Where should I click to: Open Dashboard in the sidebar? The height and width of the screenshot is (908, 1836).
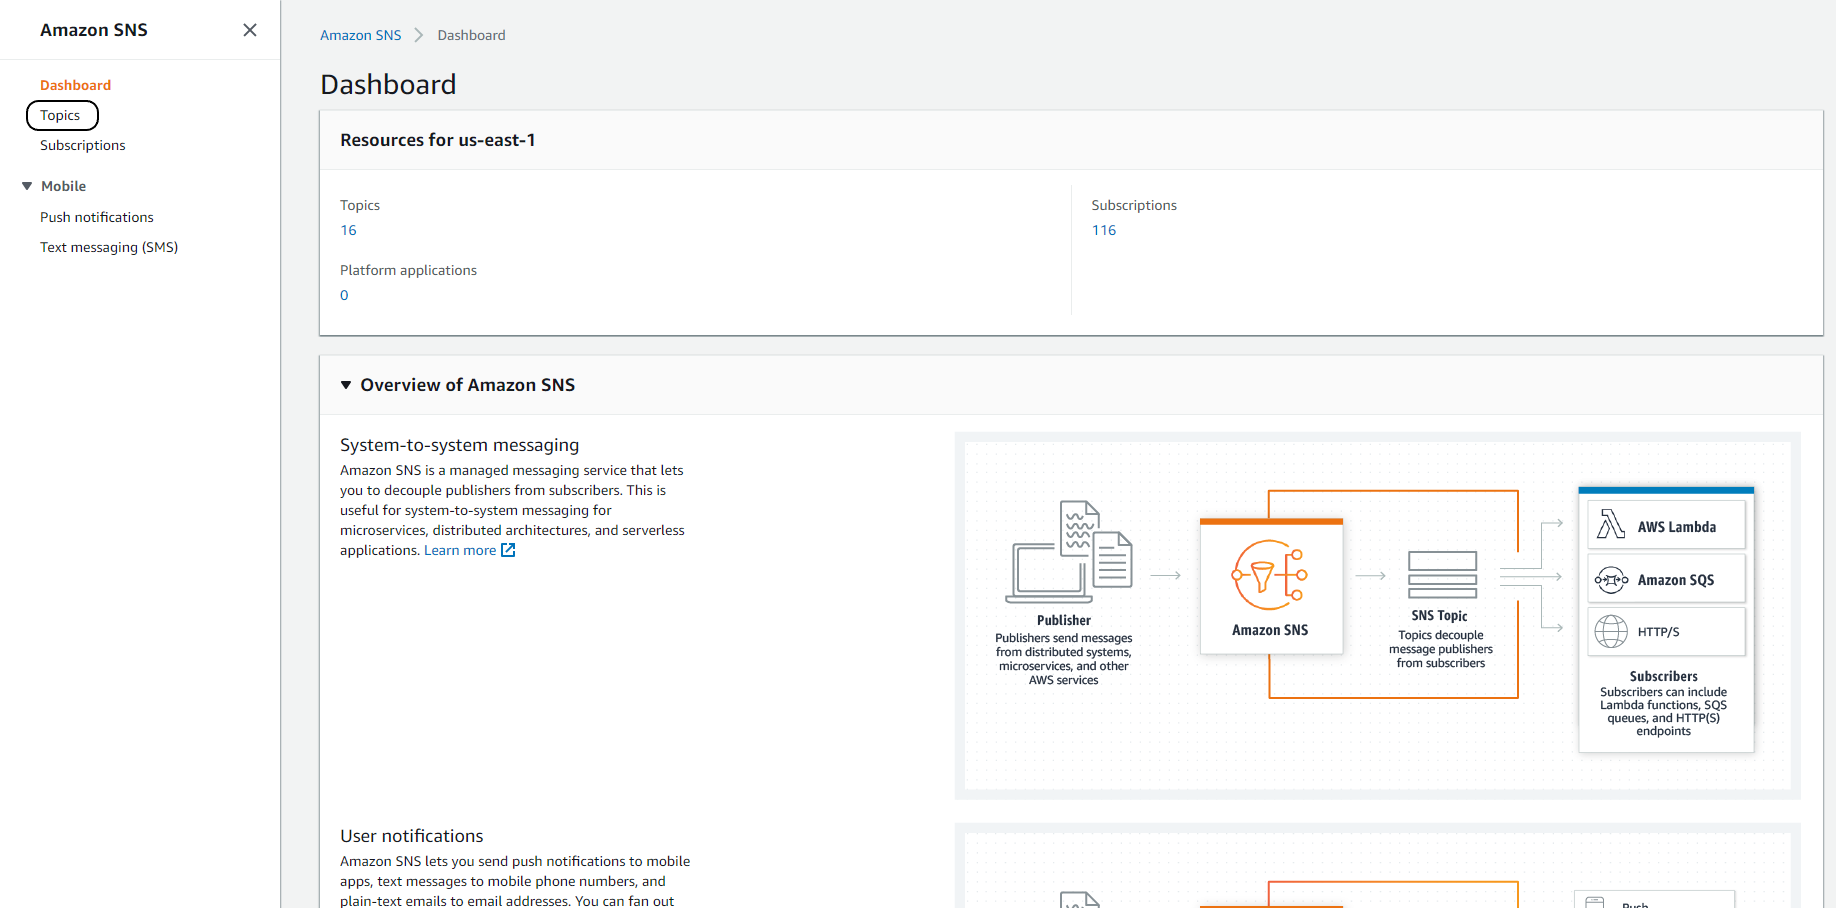pos(75,85)
